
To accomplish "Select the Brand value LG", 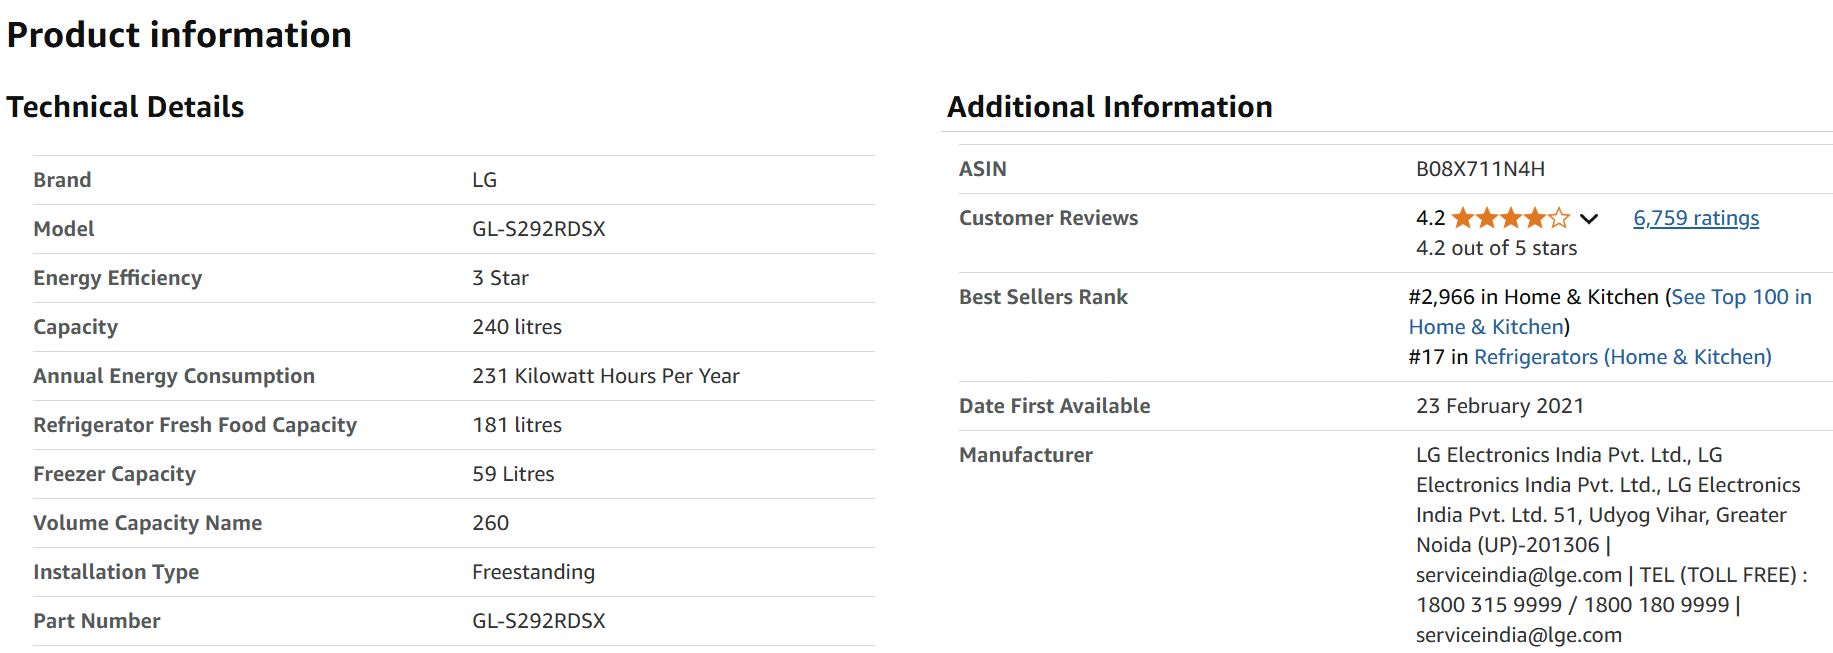I will [x=484, y=180].
